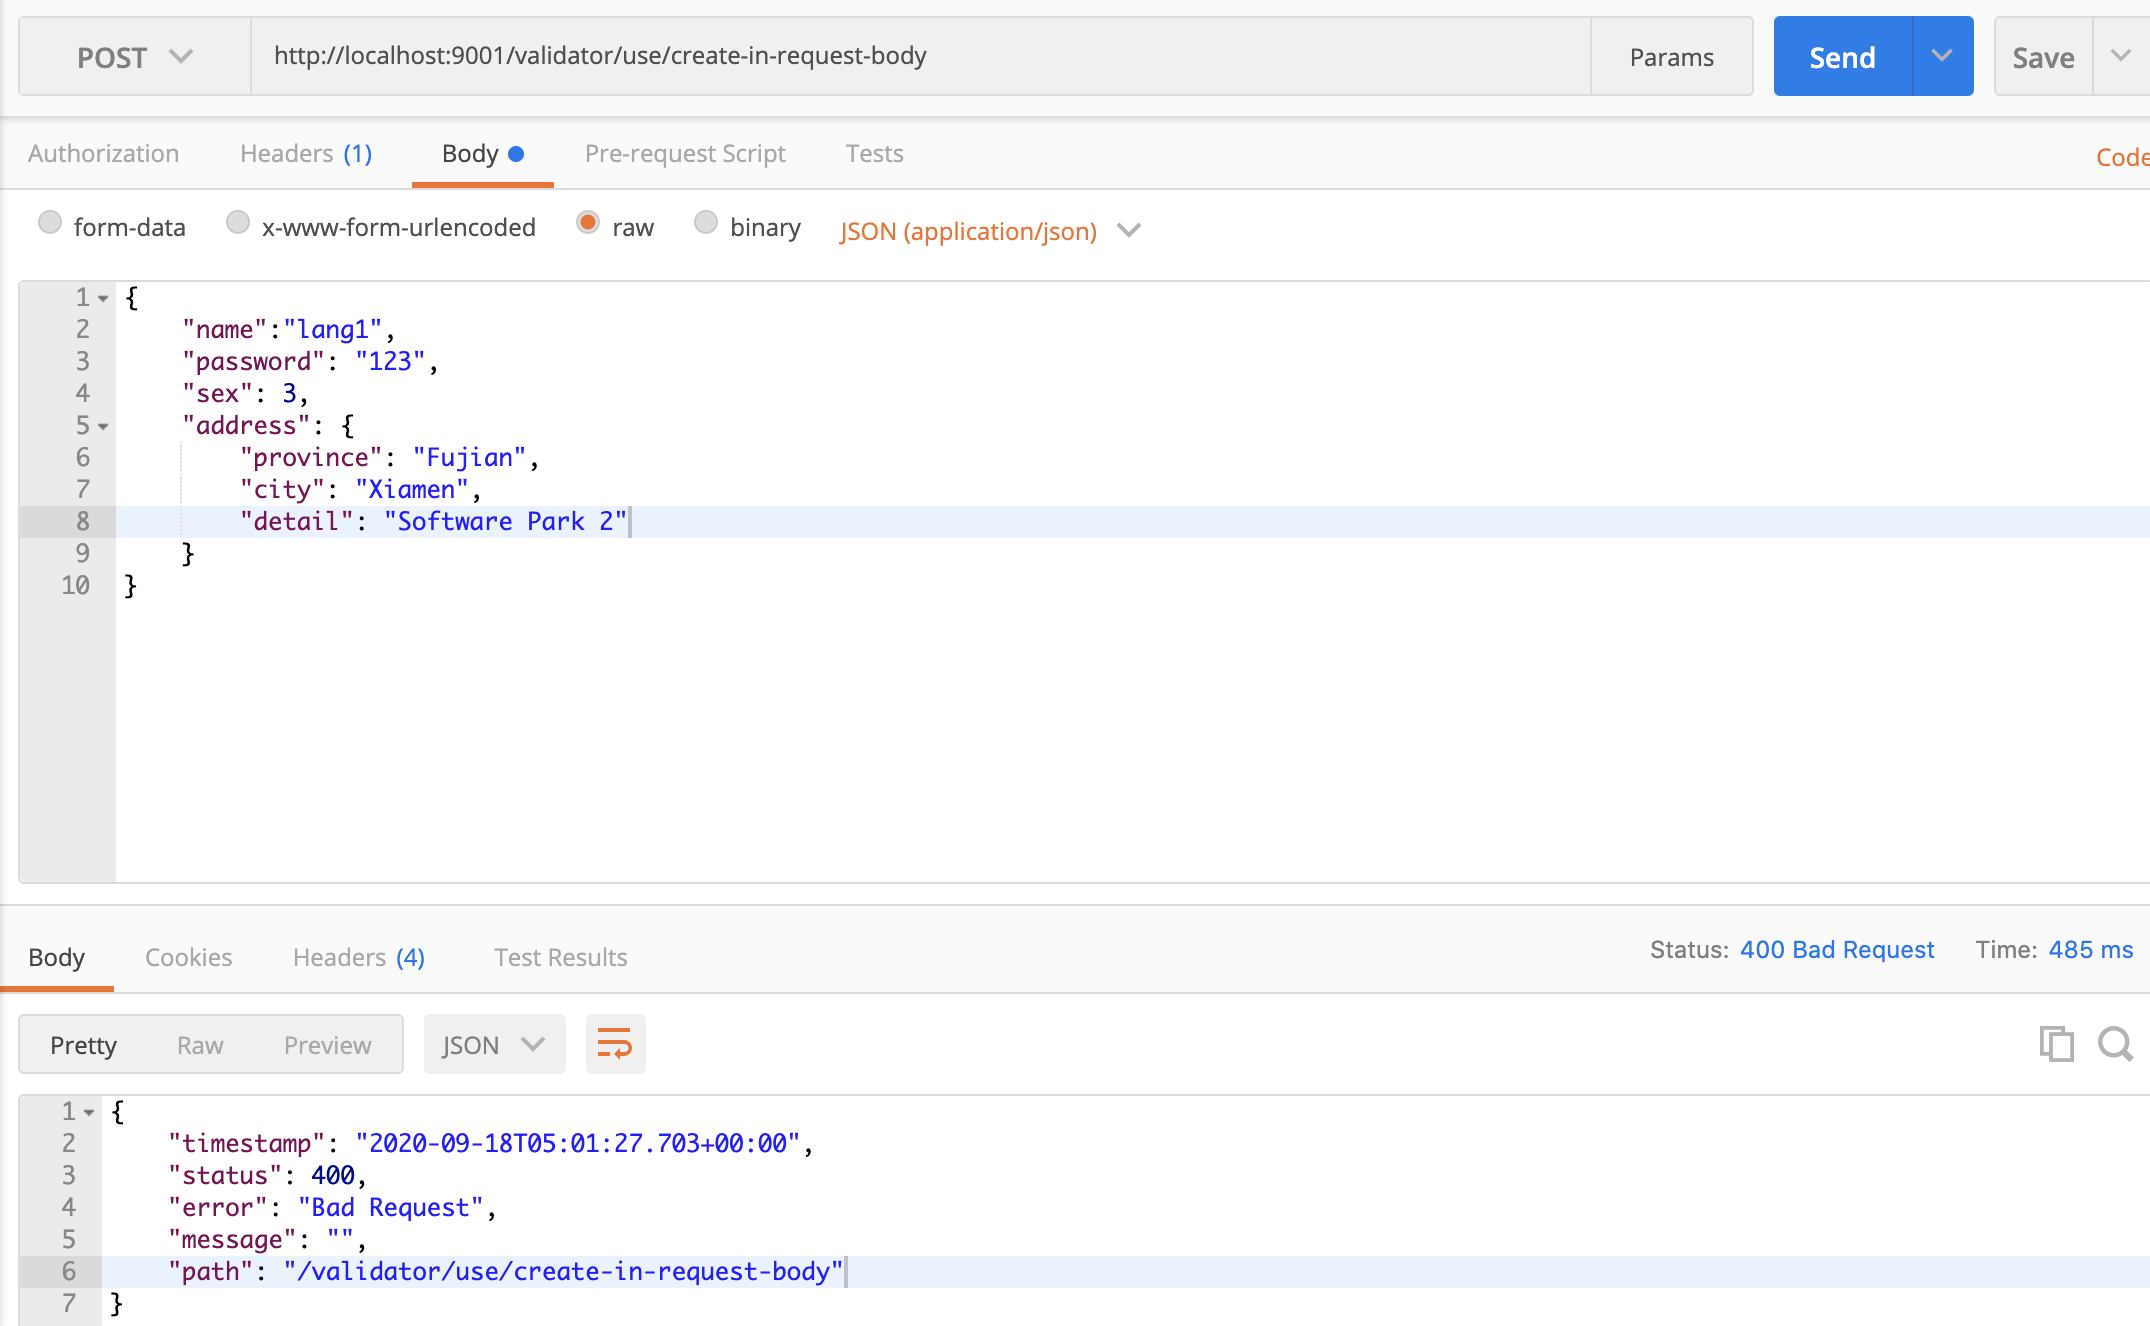Collapse the response JSON root fold arrow

(89, 1112)
